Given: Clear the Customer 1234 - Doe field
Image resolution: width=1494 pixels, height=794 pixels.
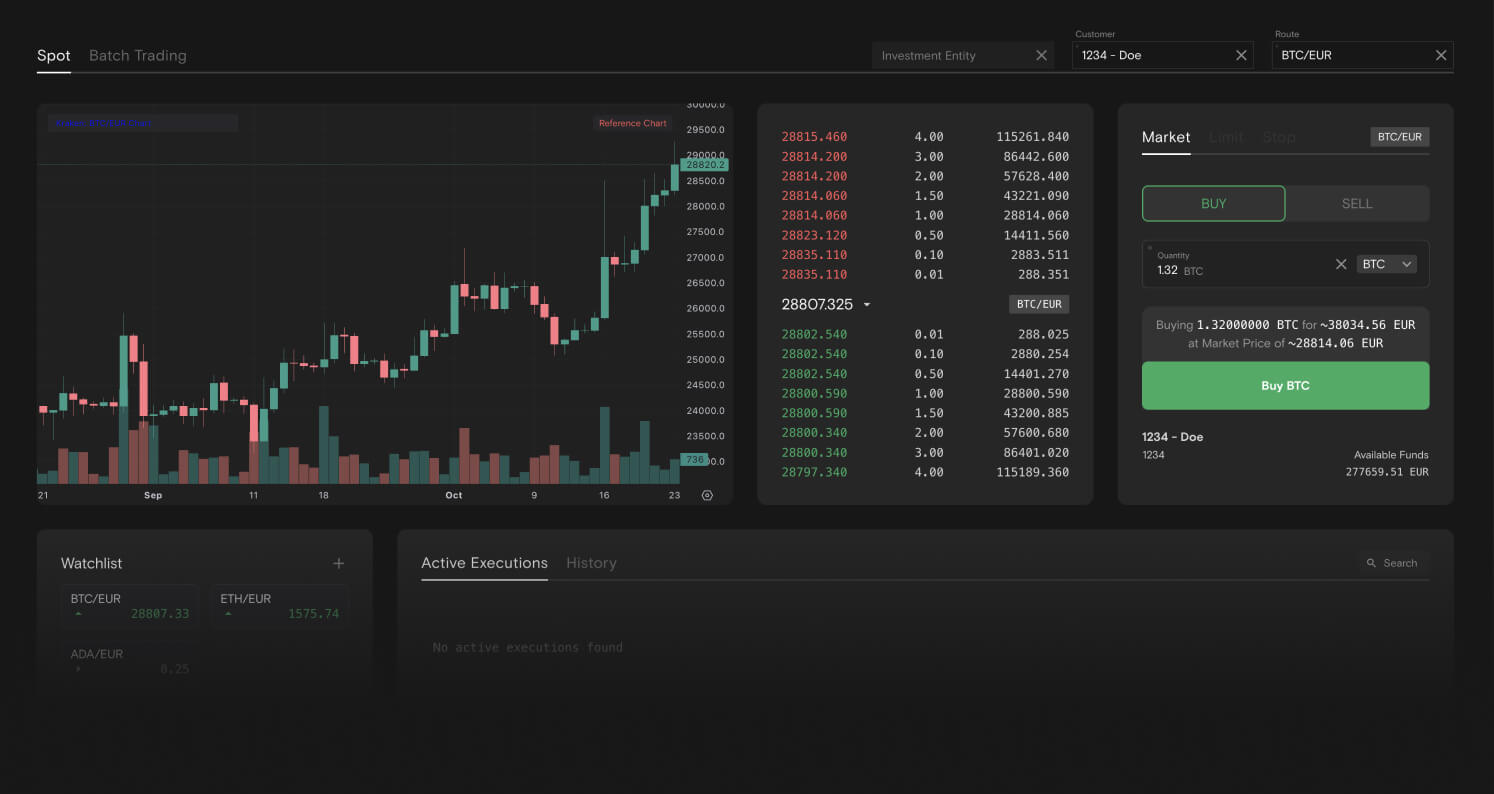Looking at the screenshot, I should point(1241,56).
